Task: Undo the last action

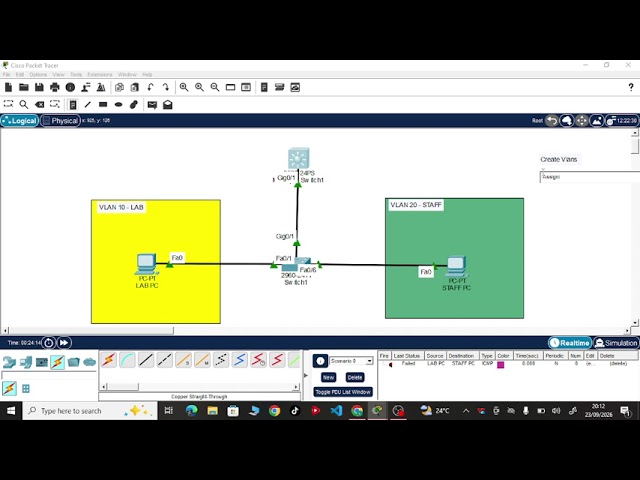Action: tap(150, 87)
